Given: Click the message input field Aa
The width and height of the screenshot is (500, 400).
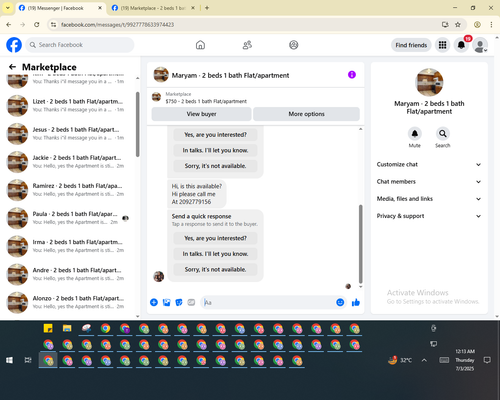Looking at the screenshot, I should (268, 302).
